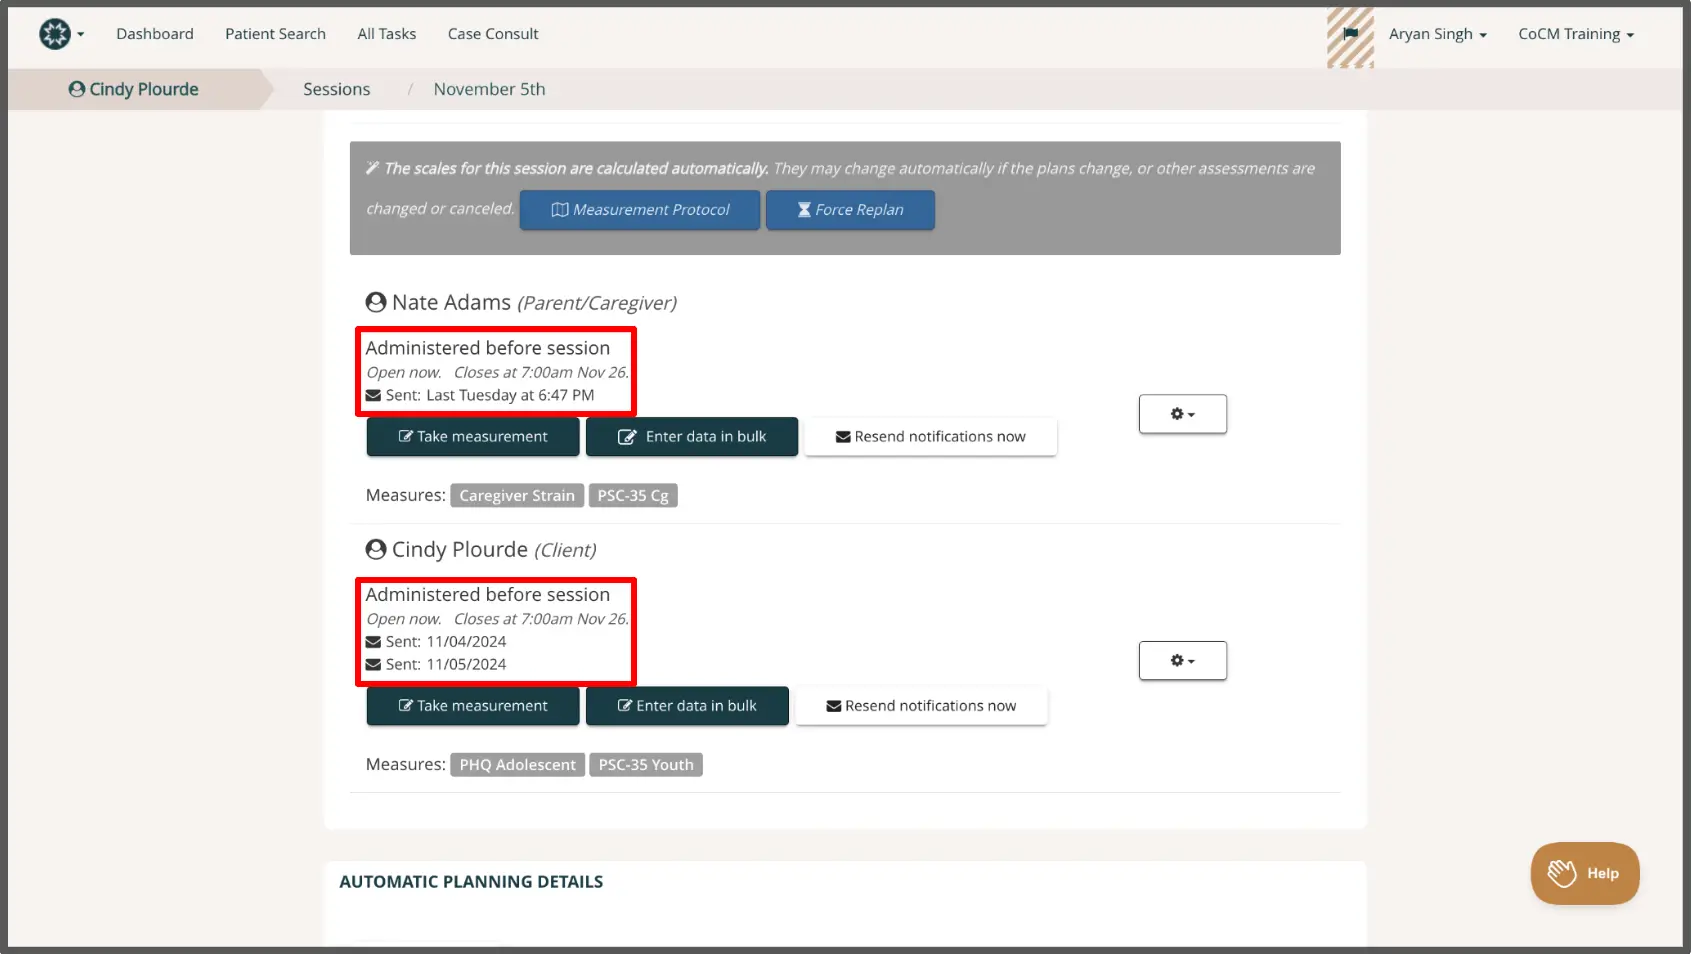Open Patient Search from the top menu

tap(275, 33)
